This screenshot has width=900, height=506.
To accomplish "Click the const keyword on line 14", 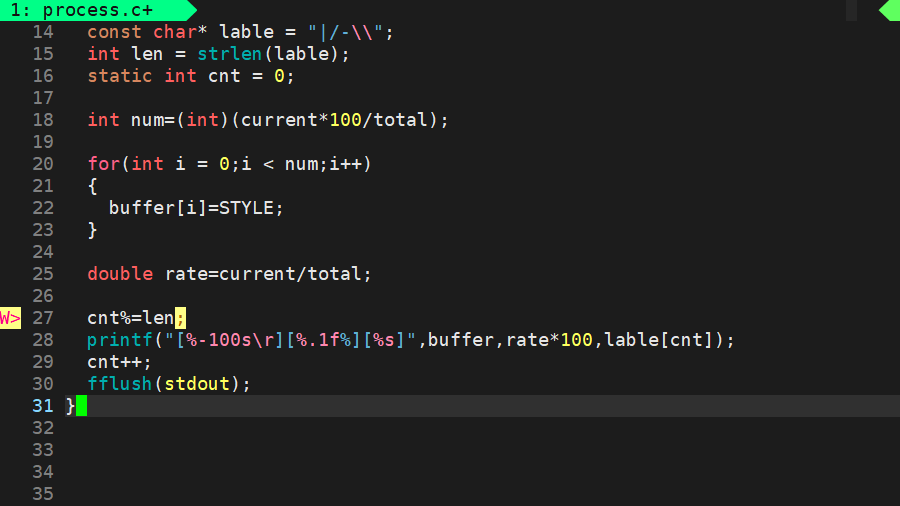I will pos(114,32).
